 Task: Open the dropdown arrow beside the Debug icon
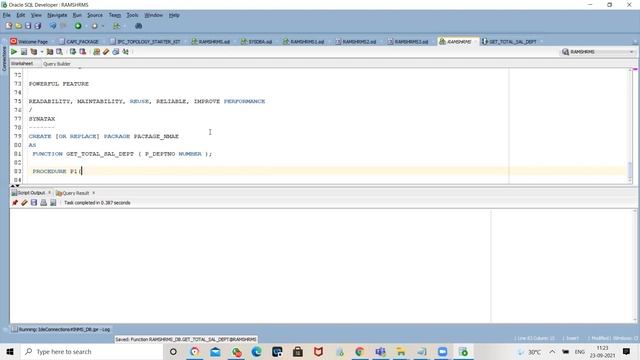tap(102, 26)
